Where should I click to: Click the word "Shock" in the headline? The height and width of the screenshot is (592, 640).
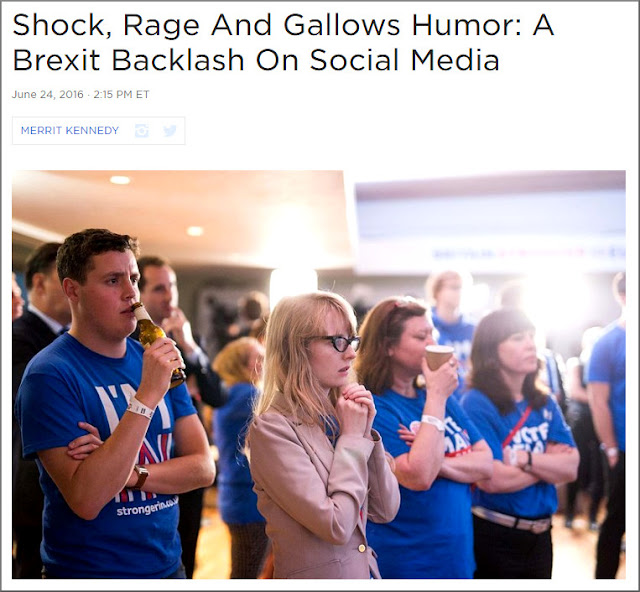(x=58, y=26)
